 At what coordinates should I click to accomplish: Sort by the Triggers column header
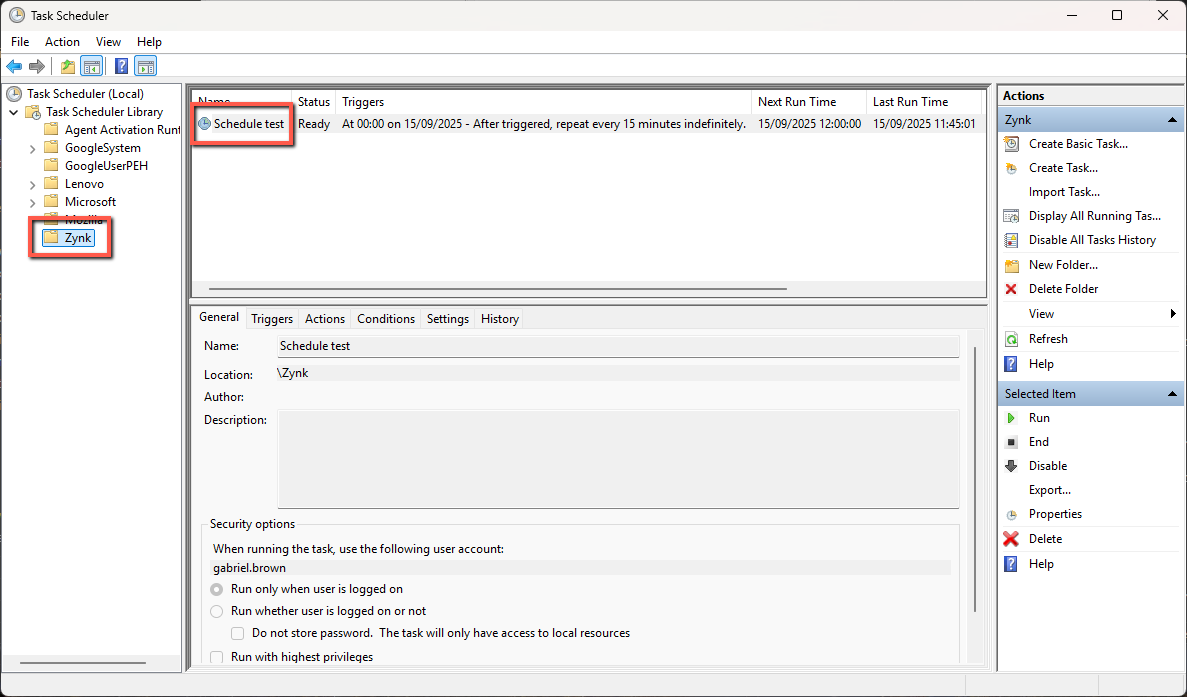[x=544, y=101]
